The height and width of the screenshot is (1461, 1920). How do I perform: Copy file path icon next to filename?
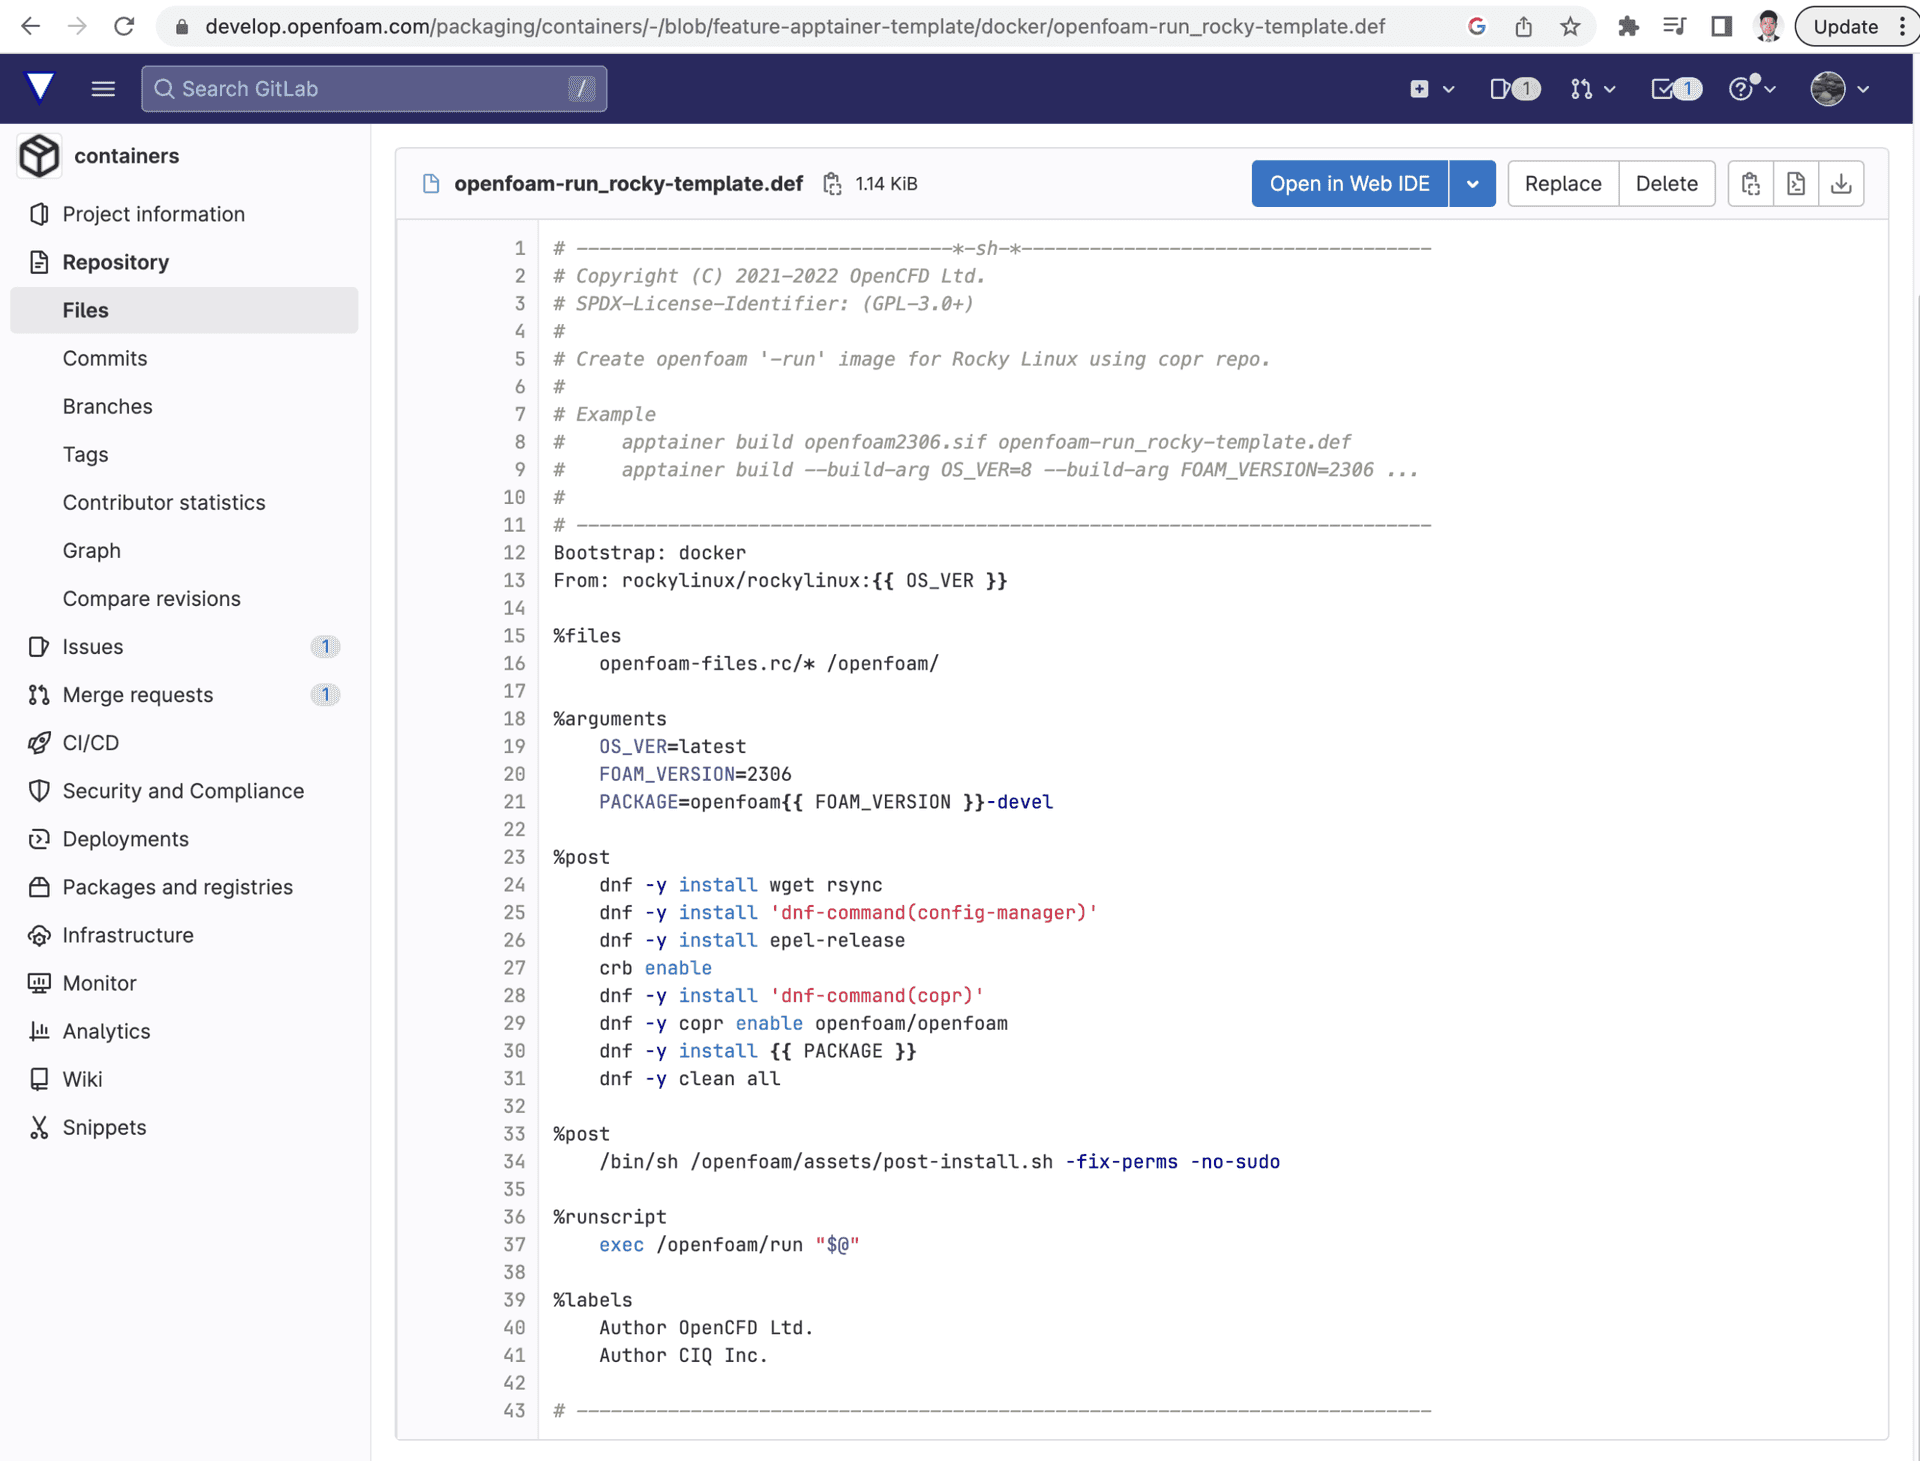pos(833,183)
